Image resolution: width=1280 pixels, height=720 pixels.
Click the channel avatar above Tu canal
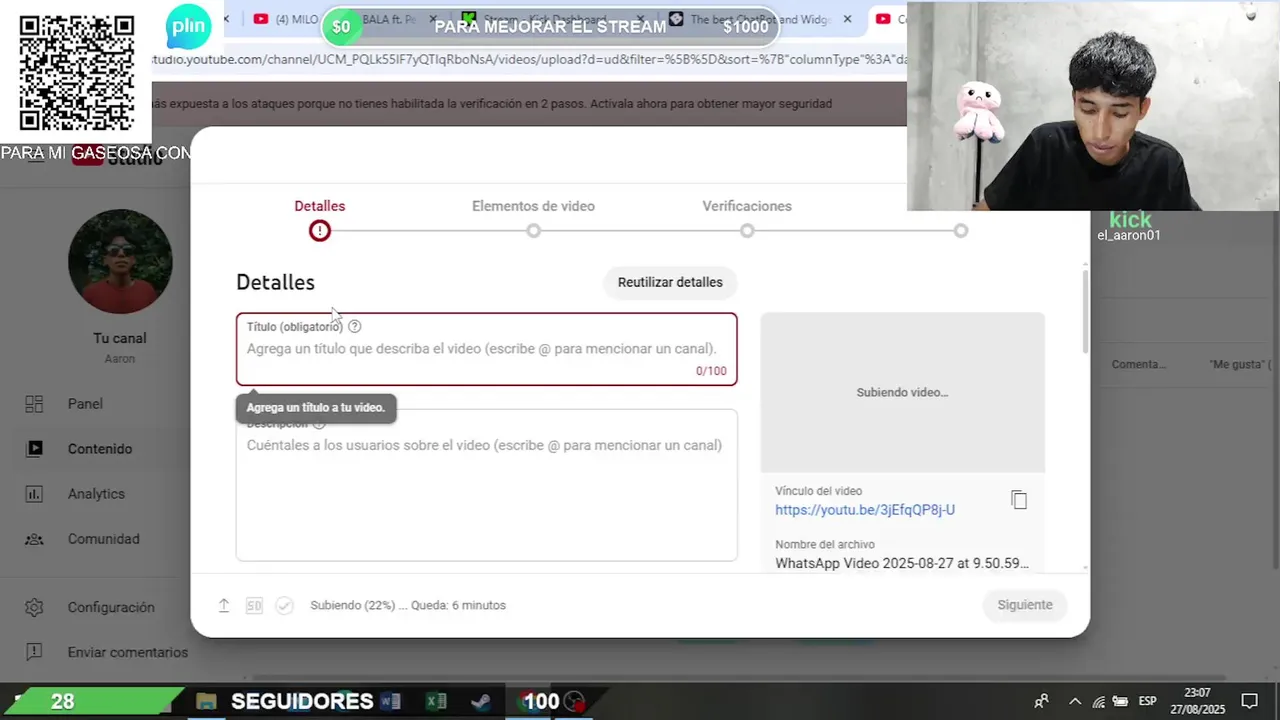(x=120, y=261)
